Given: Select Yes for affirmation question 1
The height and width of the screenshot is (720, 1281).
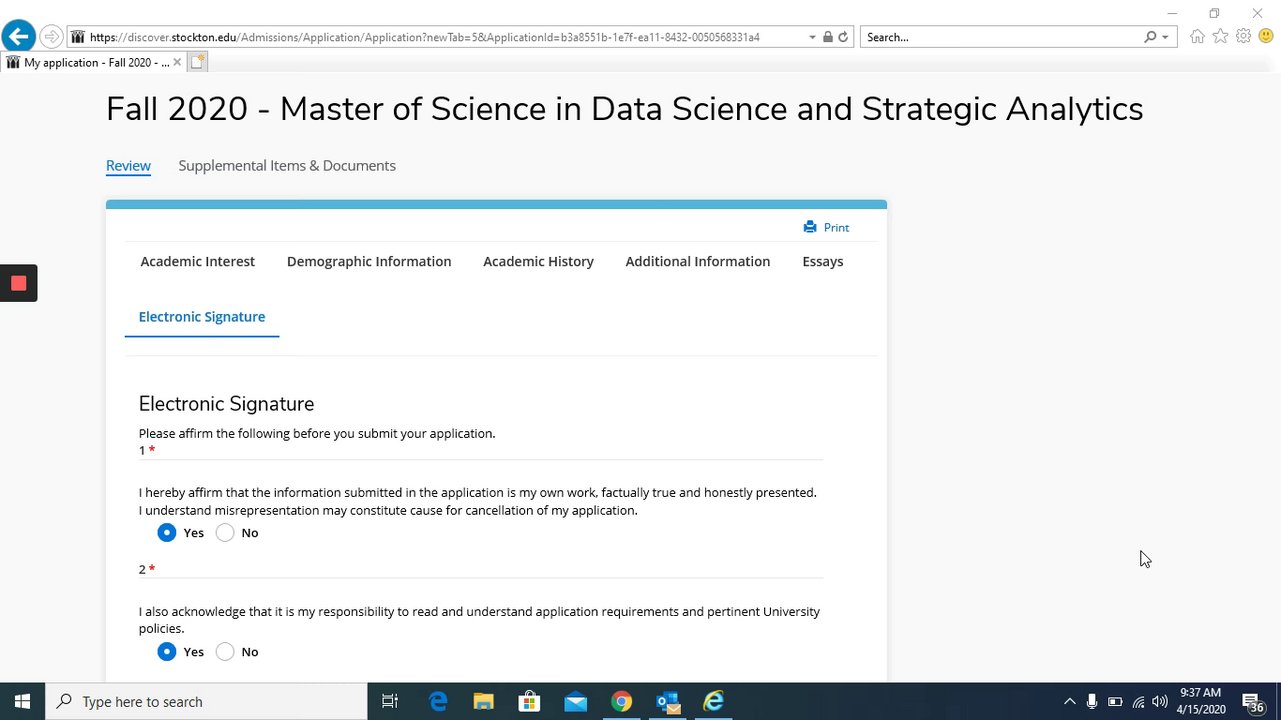Looking at the screenshot, I should click(167, 533).
